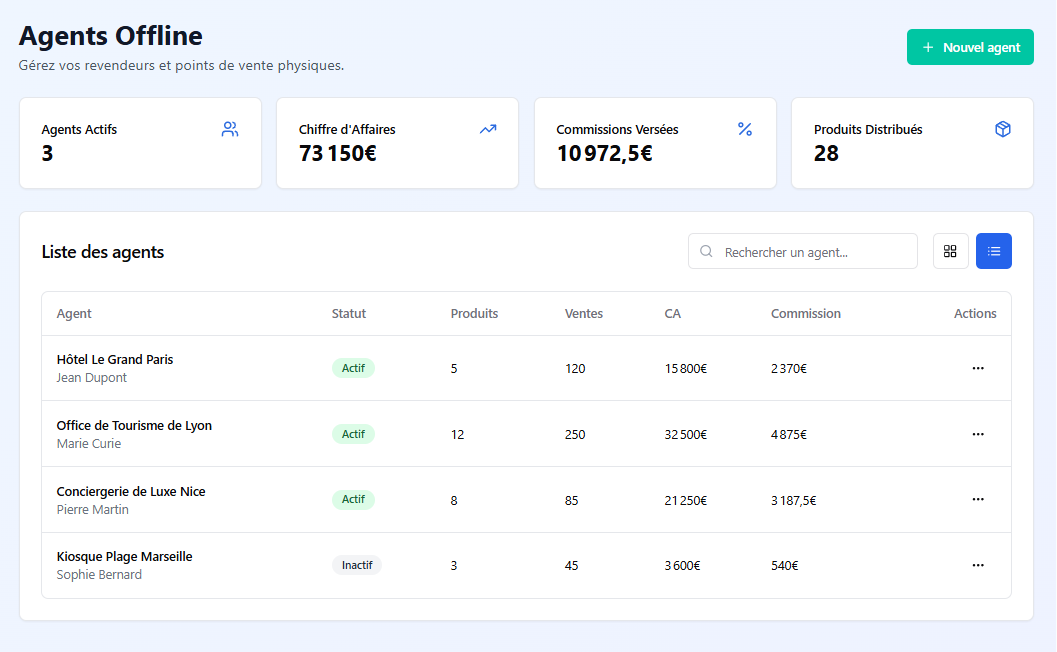The image size is (1057, 652).
Task: Click the Inactif badge for Sophie Bernard
Action: [x=357, y=565]
